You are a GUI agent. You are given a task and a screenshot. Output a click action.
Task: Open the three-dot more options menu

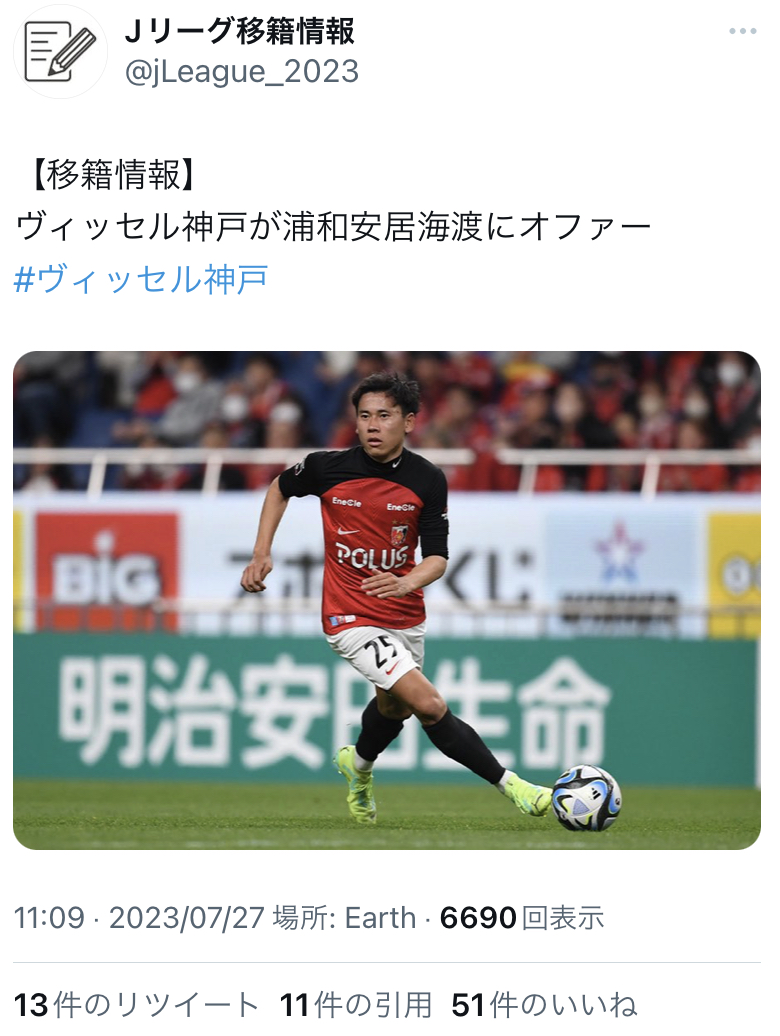(x=742, y=31)
